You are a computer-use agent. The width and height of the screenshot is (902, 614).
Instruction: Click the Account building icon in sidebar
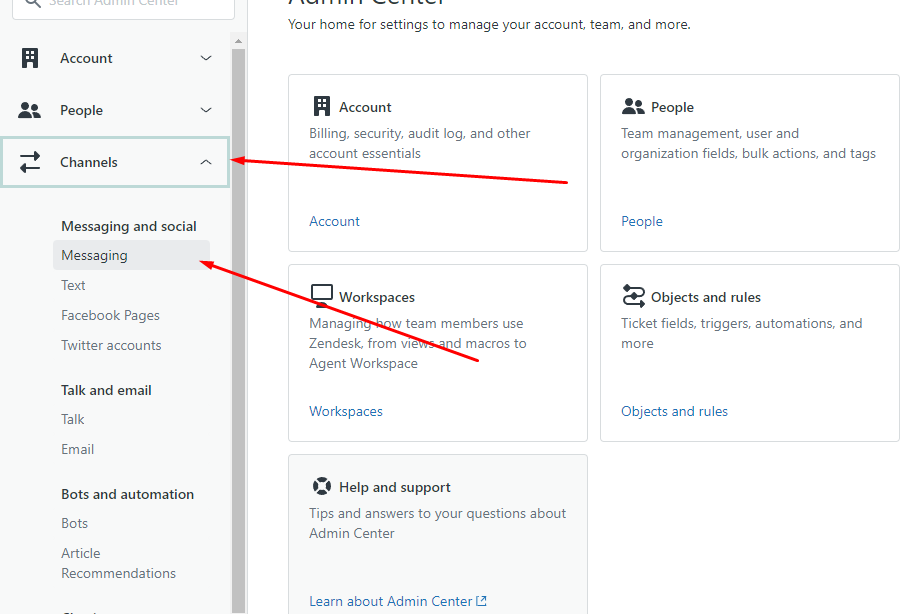click(30, 58)
